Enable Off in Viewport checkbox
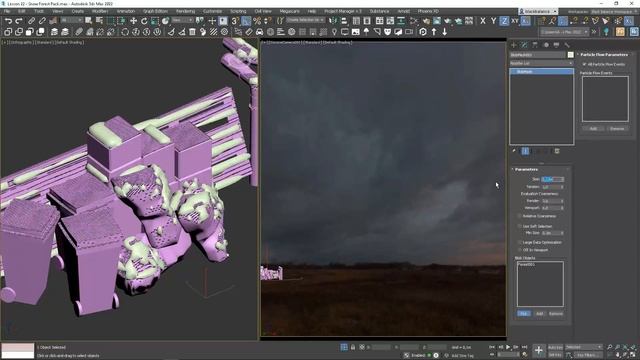The image size is (640, 360). pos(520,250)
